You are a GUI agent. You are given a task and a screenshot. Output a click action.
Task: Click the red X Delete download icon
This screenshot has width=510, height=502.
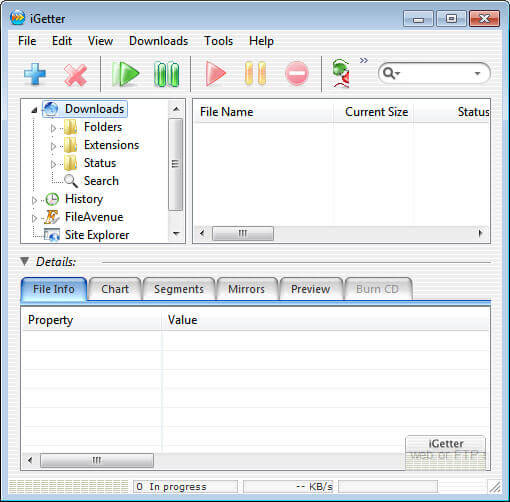pyautogui.click(x=75, y=75)
